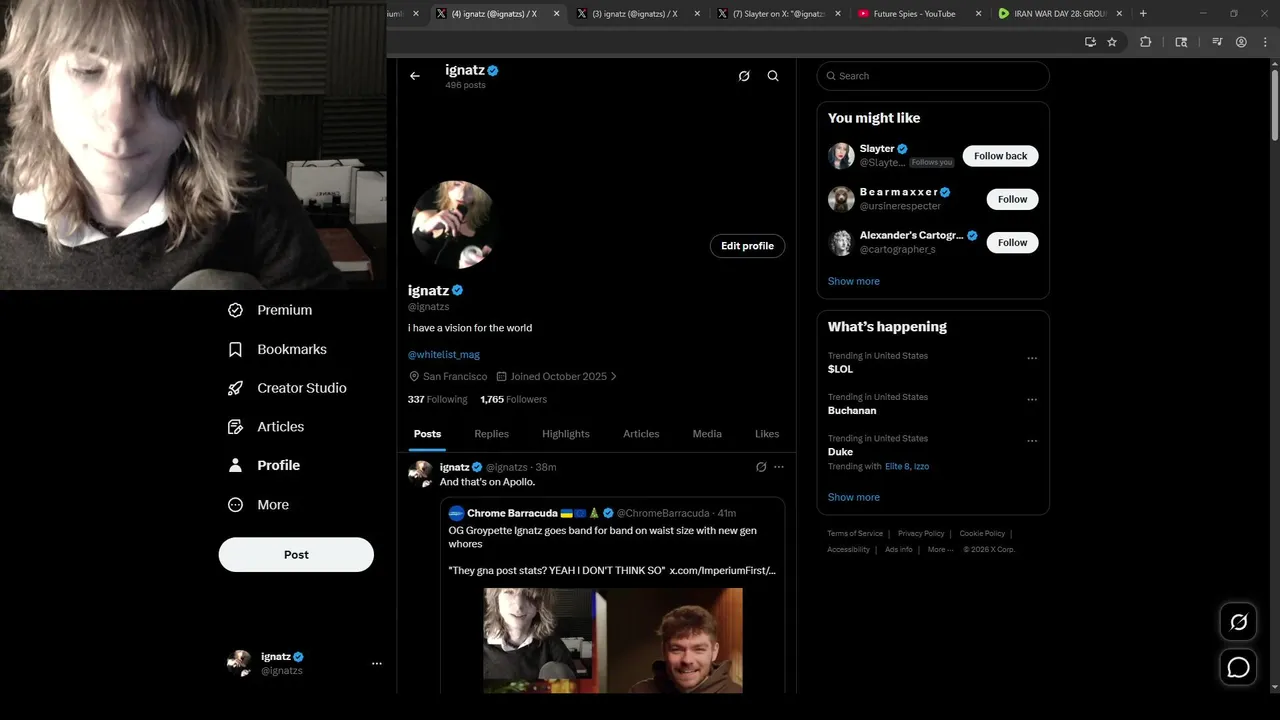Open more options for $LOL trend
Screen dimensions: 1280x720
[x=1032, y=358]
